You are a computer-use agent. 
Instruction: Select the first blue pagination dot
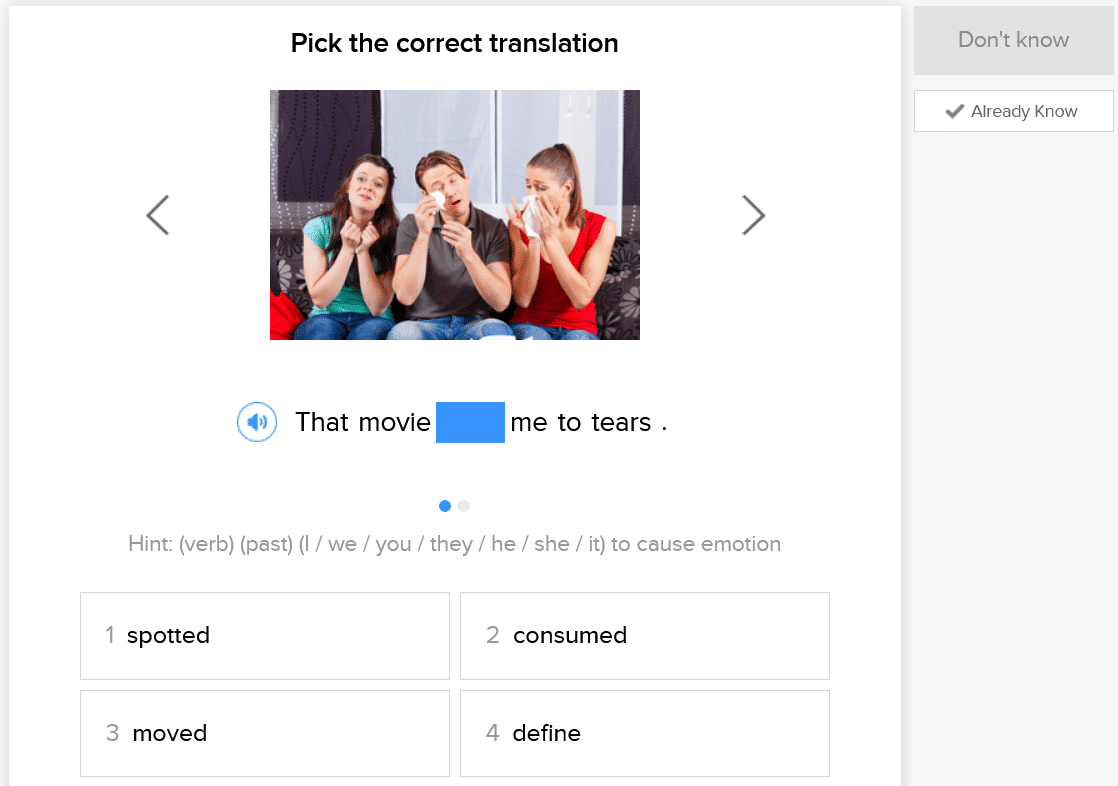pos(445,506)
